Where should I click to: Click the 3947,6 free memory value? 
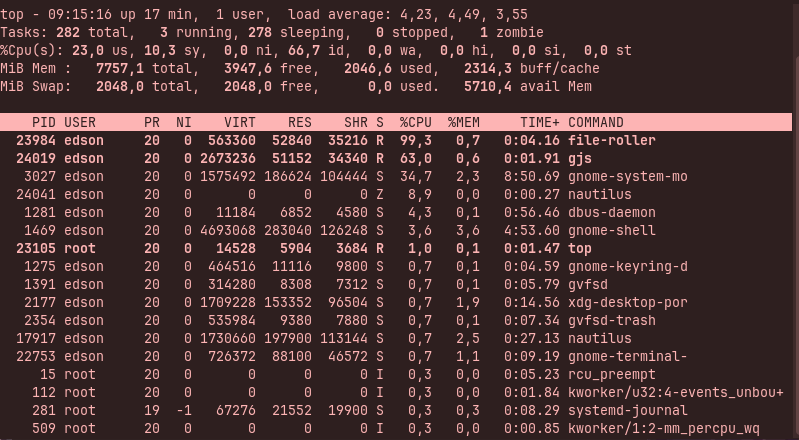[248, 68]
